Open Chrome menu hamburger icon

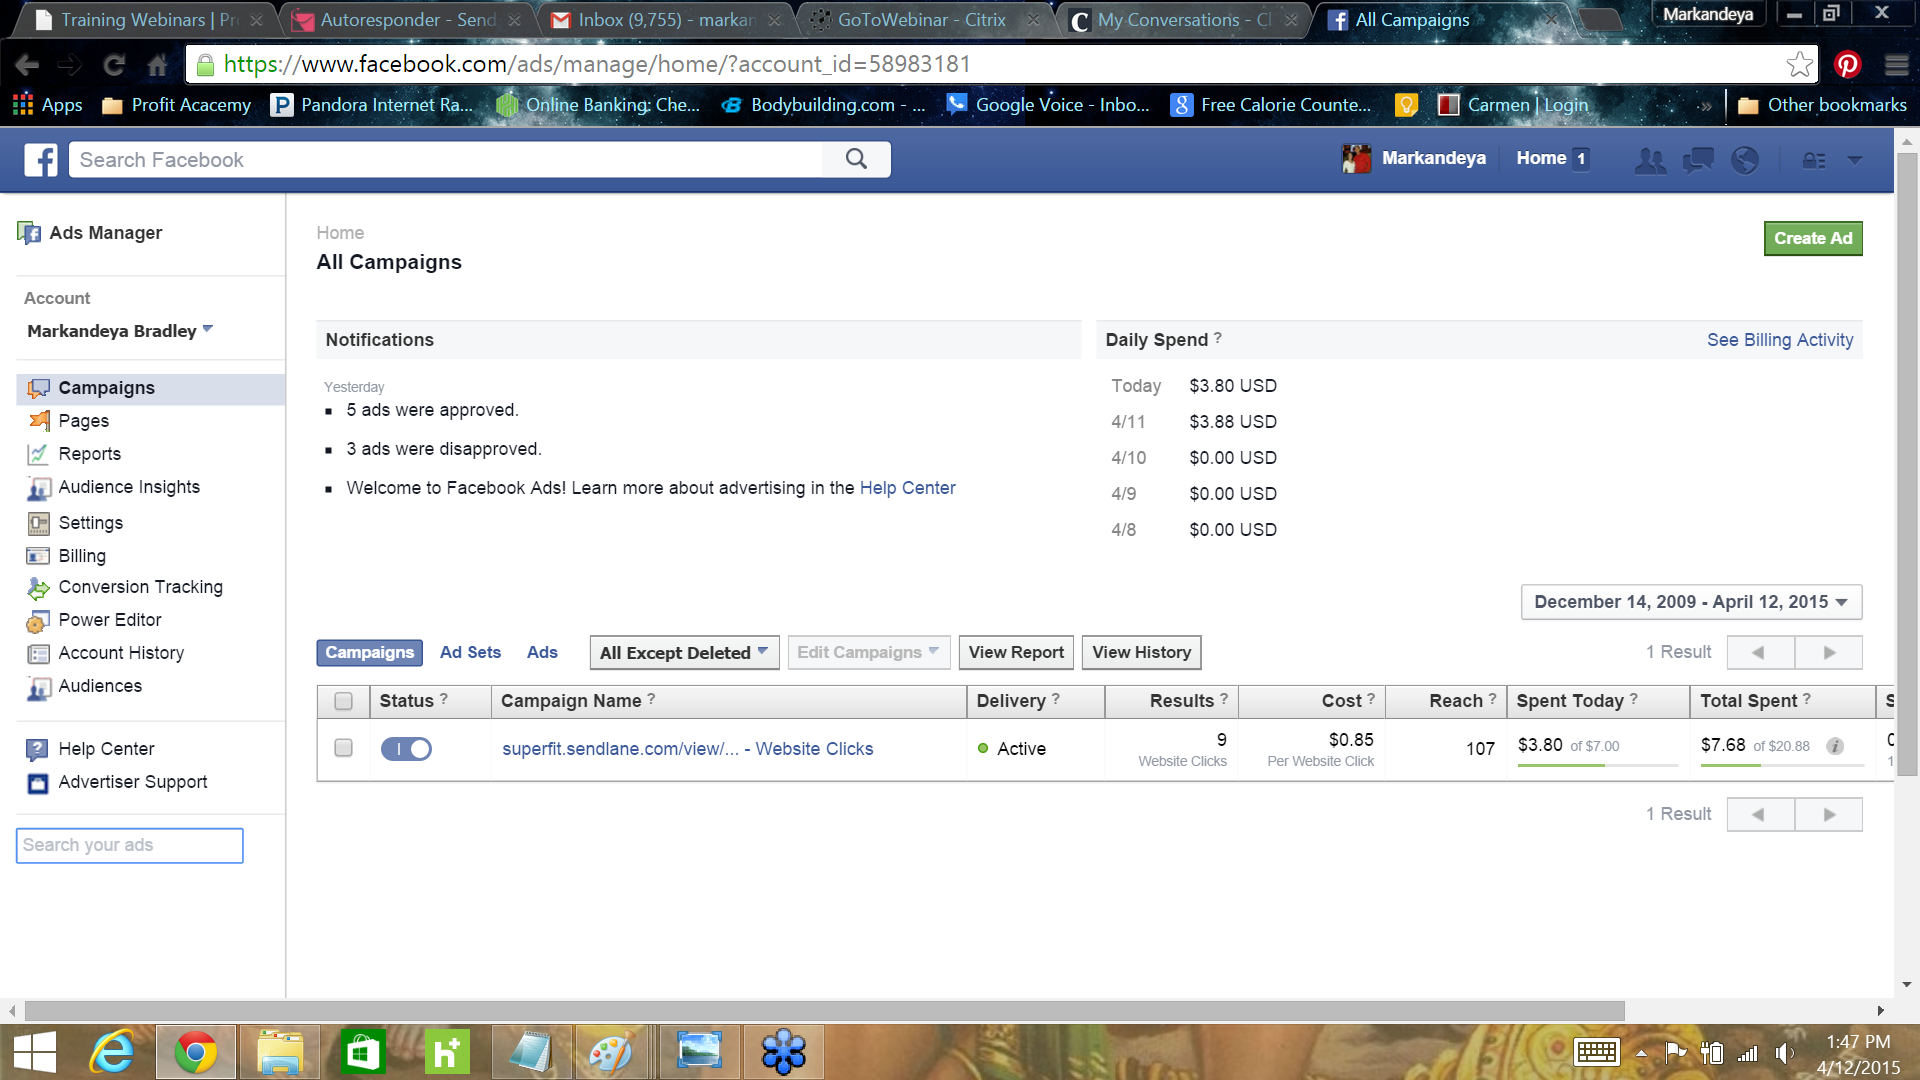[x=1897, y=65]
